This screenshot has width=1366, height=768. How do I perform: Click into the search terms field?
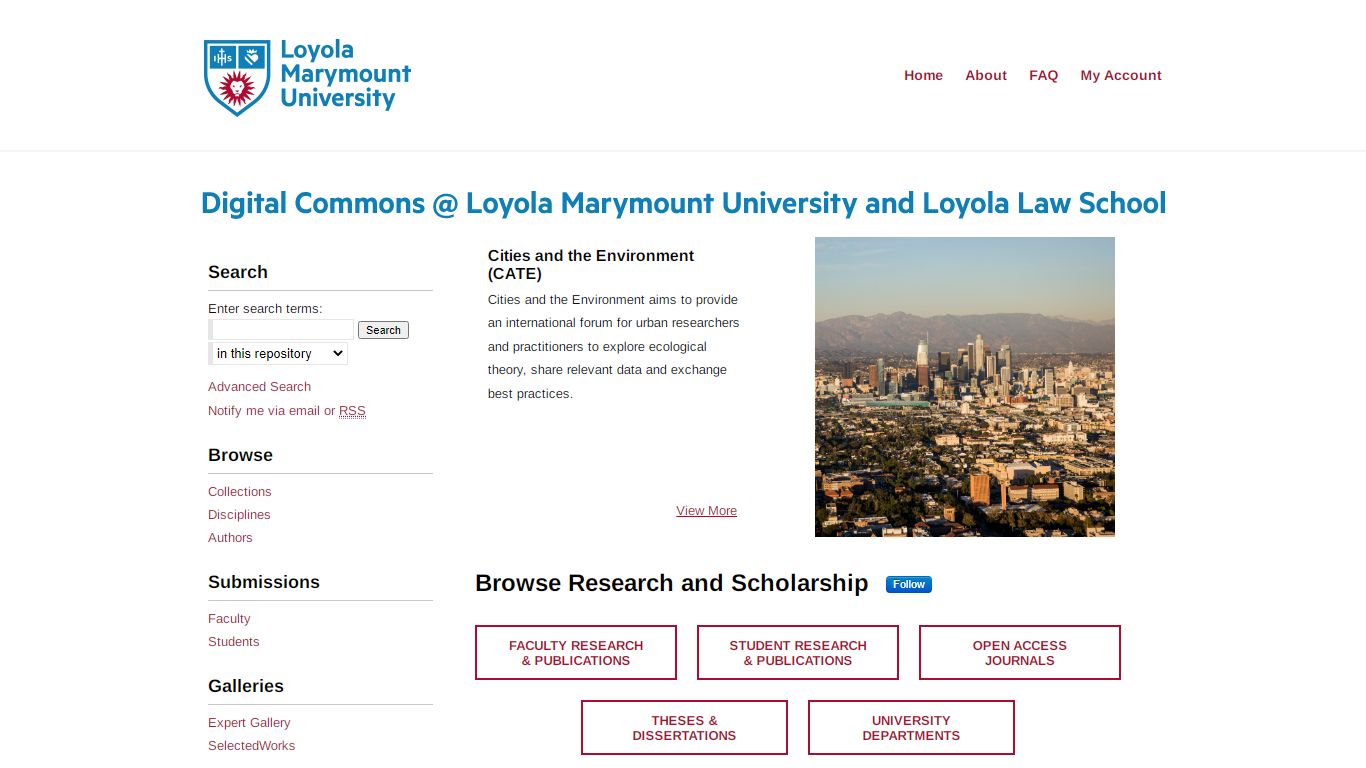(x=282, y=329)
